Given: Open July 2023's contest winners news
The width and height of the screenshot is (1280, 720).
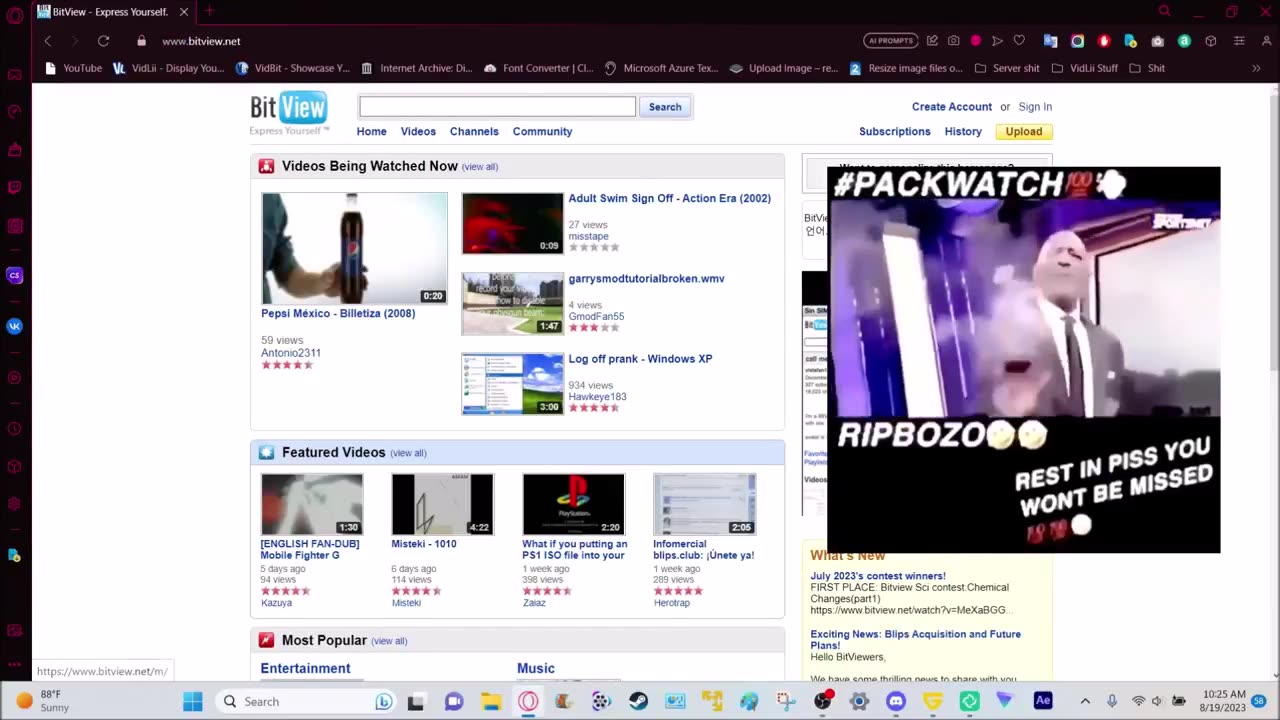Looking at the screenshot, I should pos(878,576).
